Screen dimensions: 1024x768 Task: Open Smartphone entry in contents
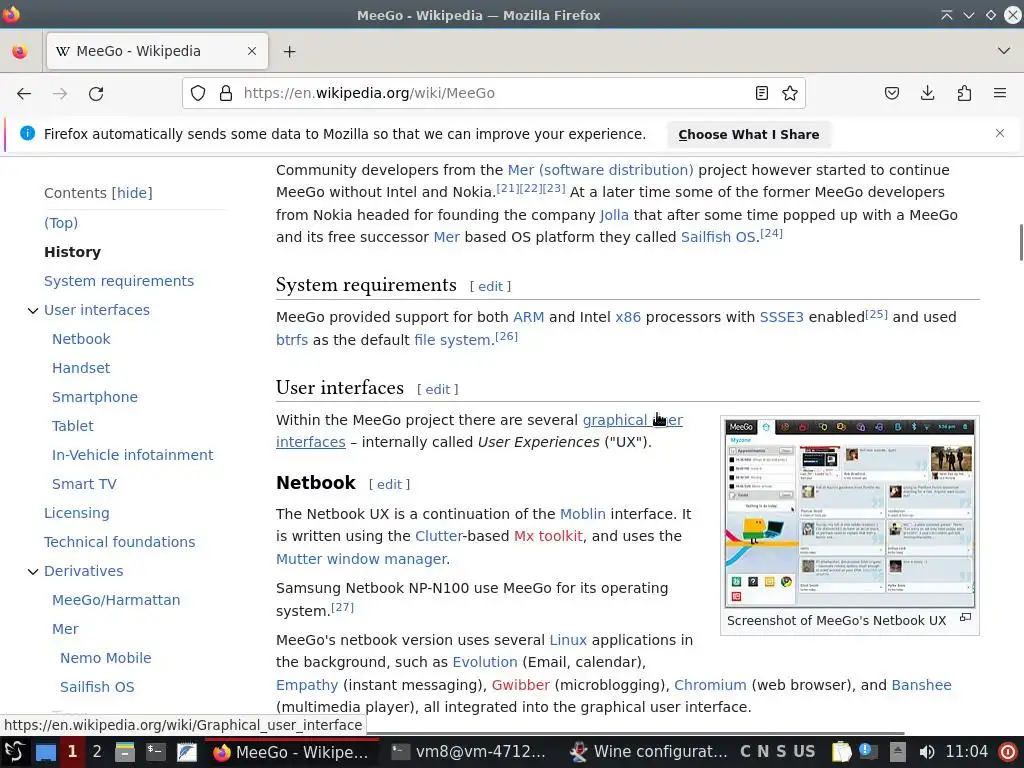coord(95,397)
